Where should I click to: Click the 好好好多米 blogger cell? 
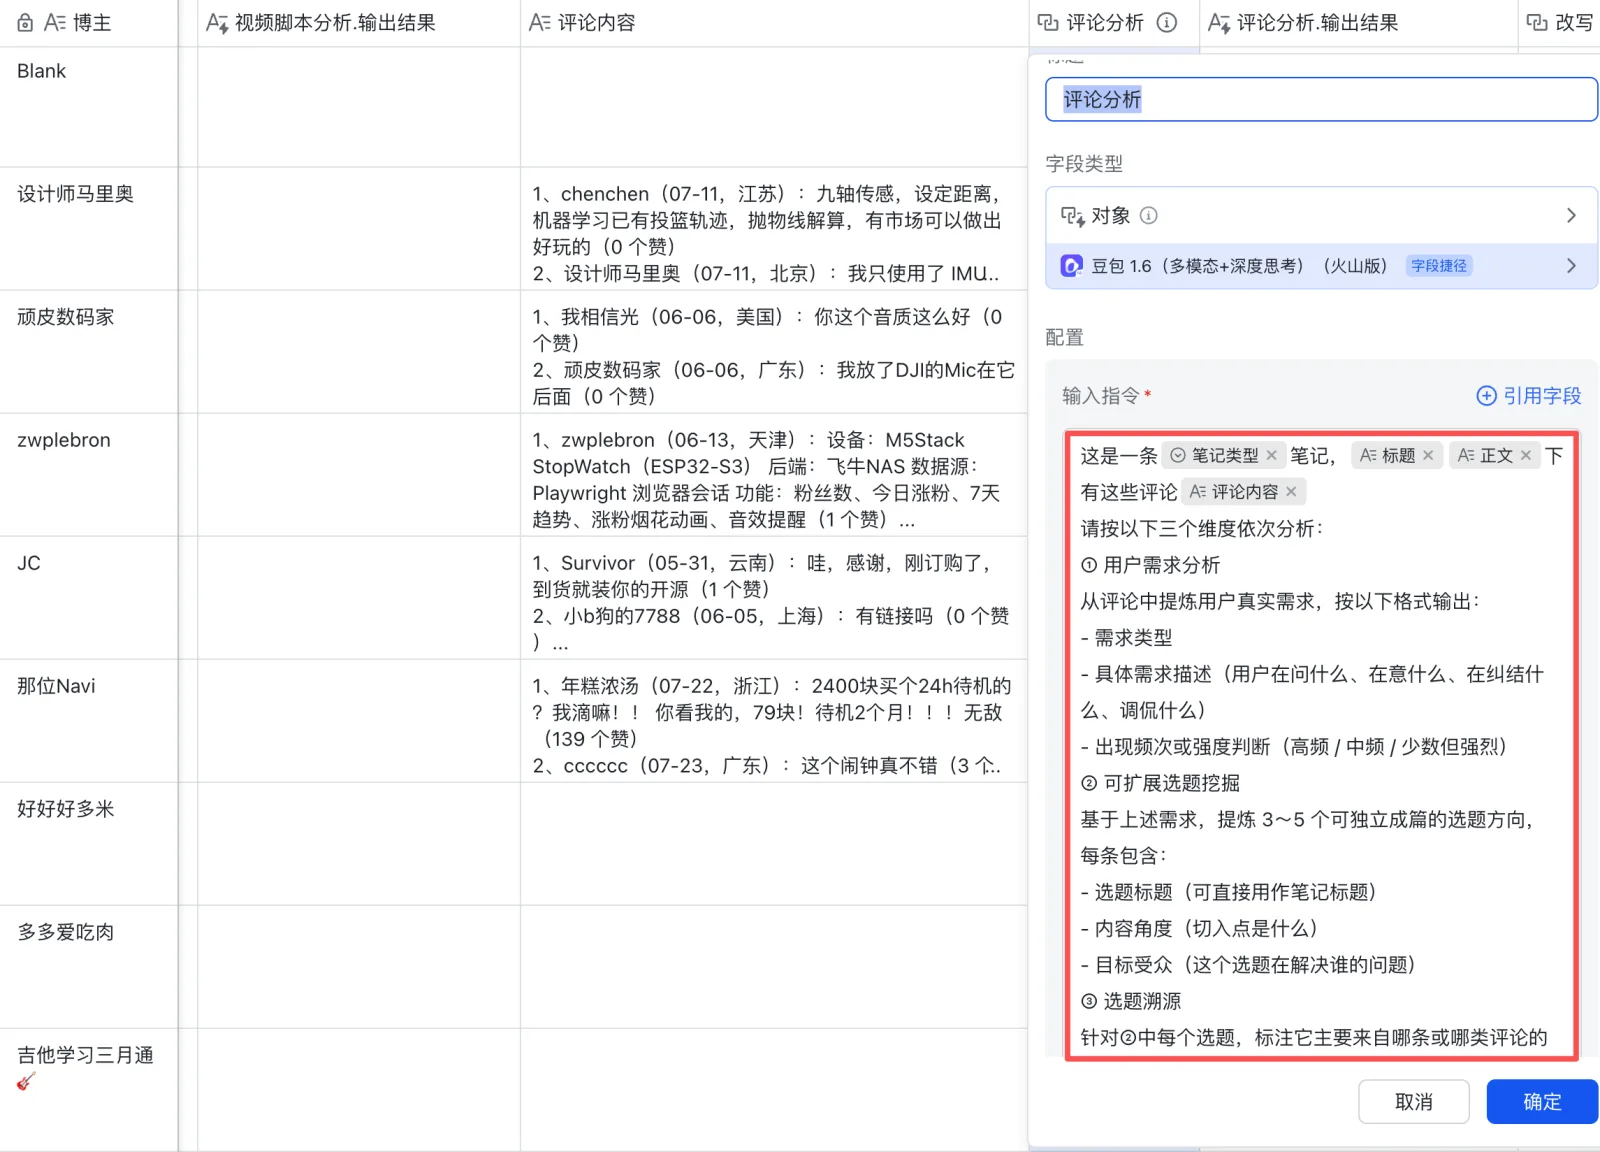click(x=89, y=843)
